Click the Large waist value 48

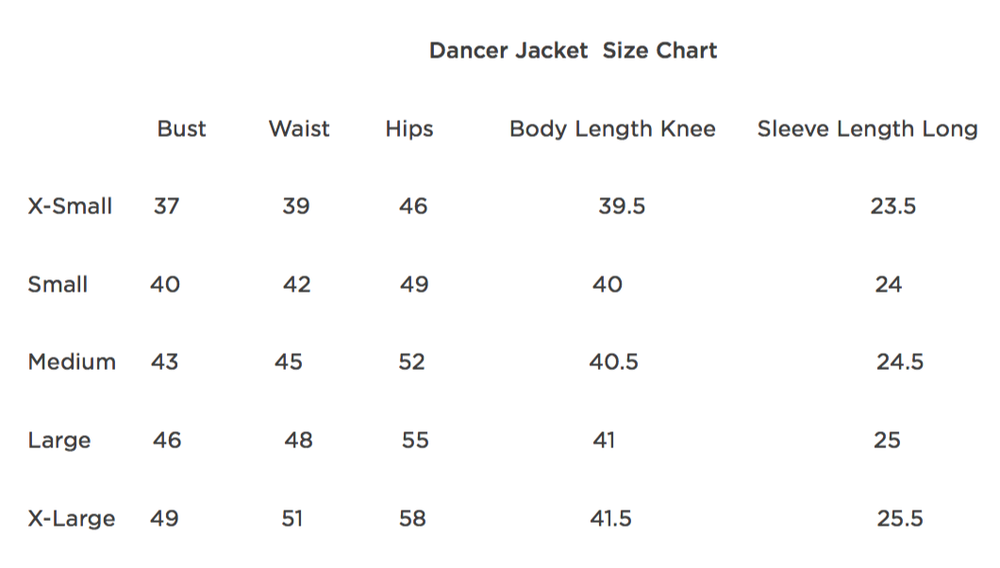(298, 440)
